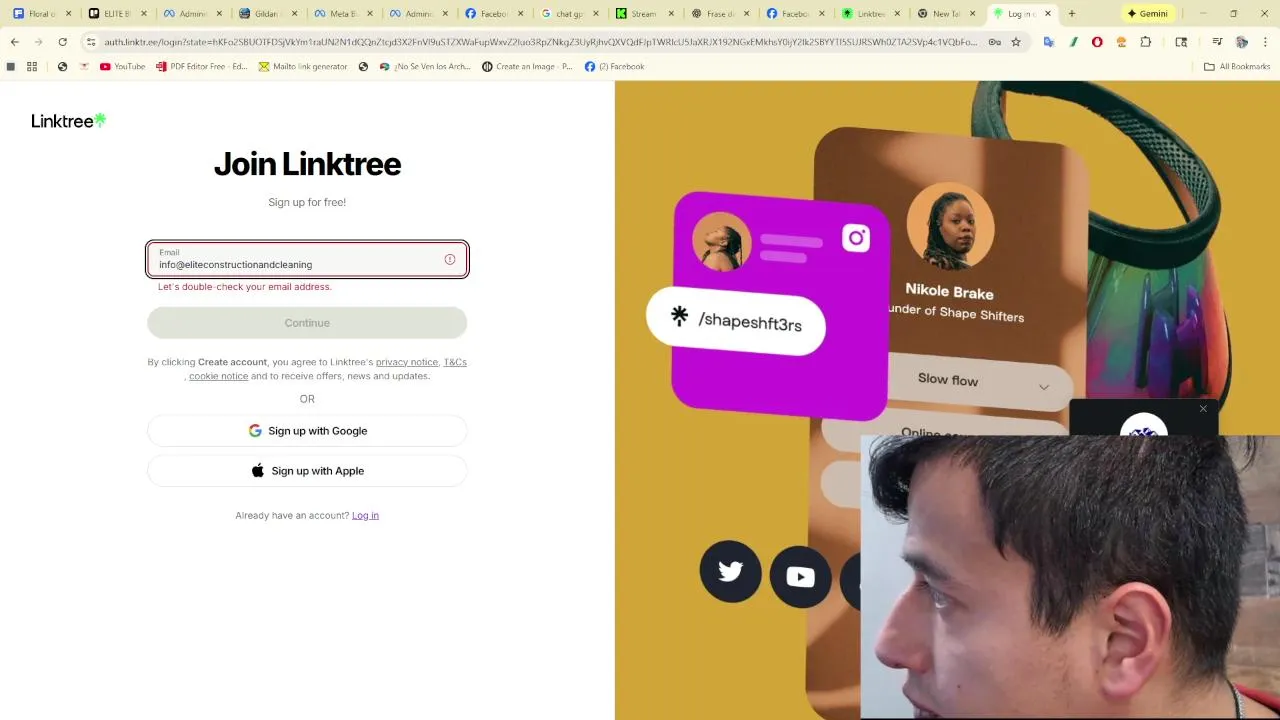Switch to the Gildan tab
Viewport: 1280px width, 720px height.
coord(268,14)
